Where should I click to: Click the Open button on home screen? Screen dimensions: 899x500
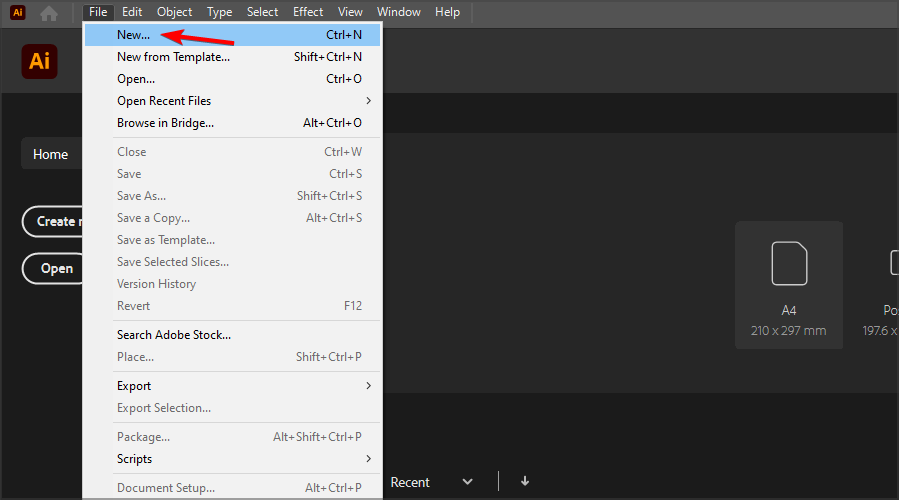click(x=53, y=268)
